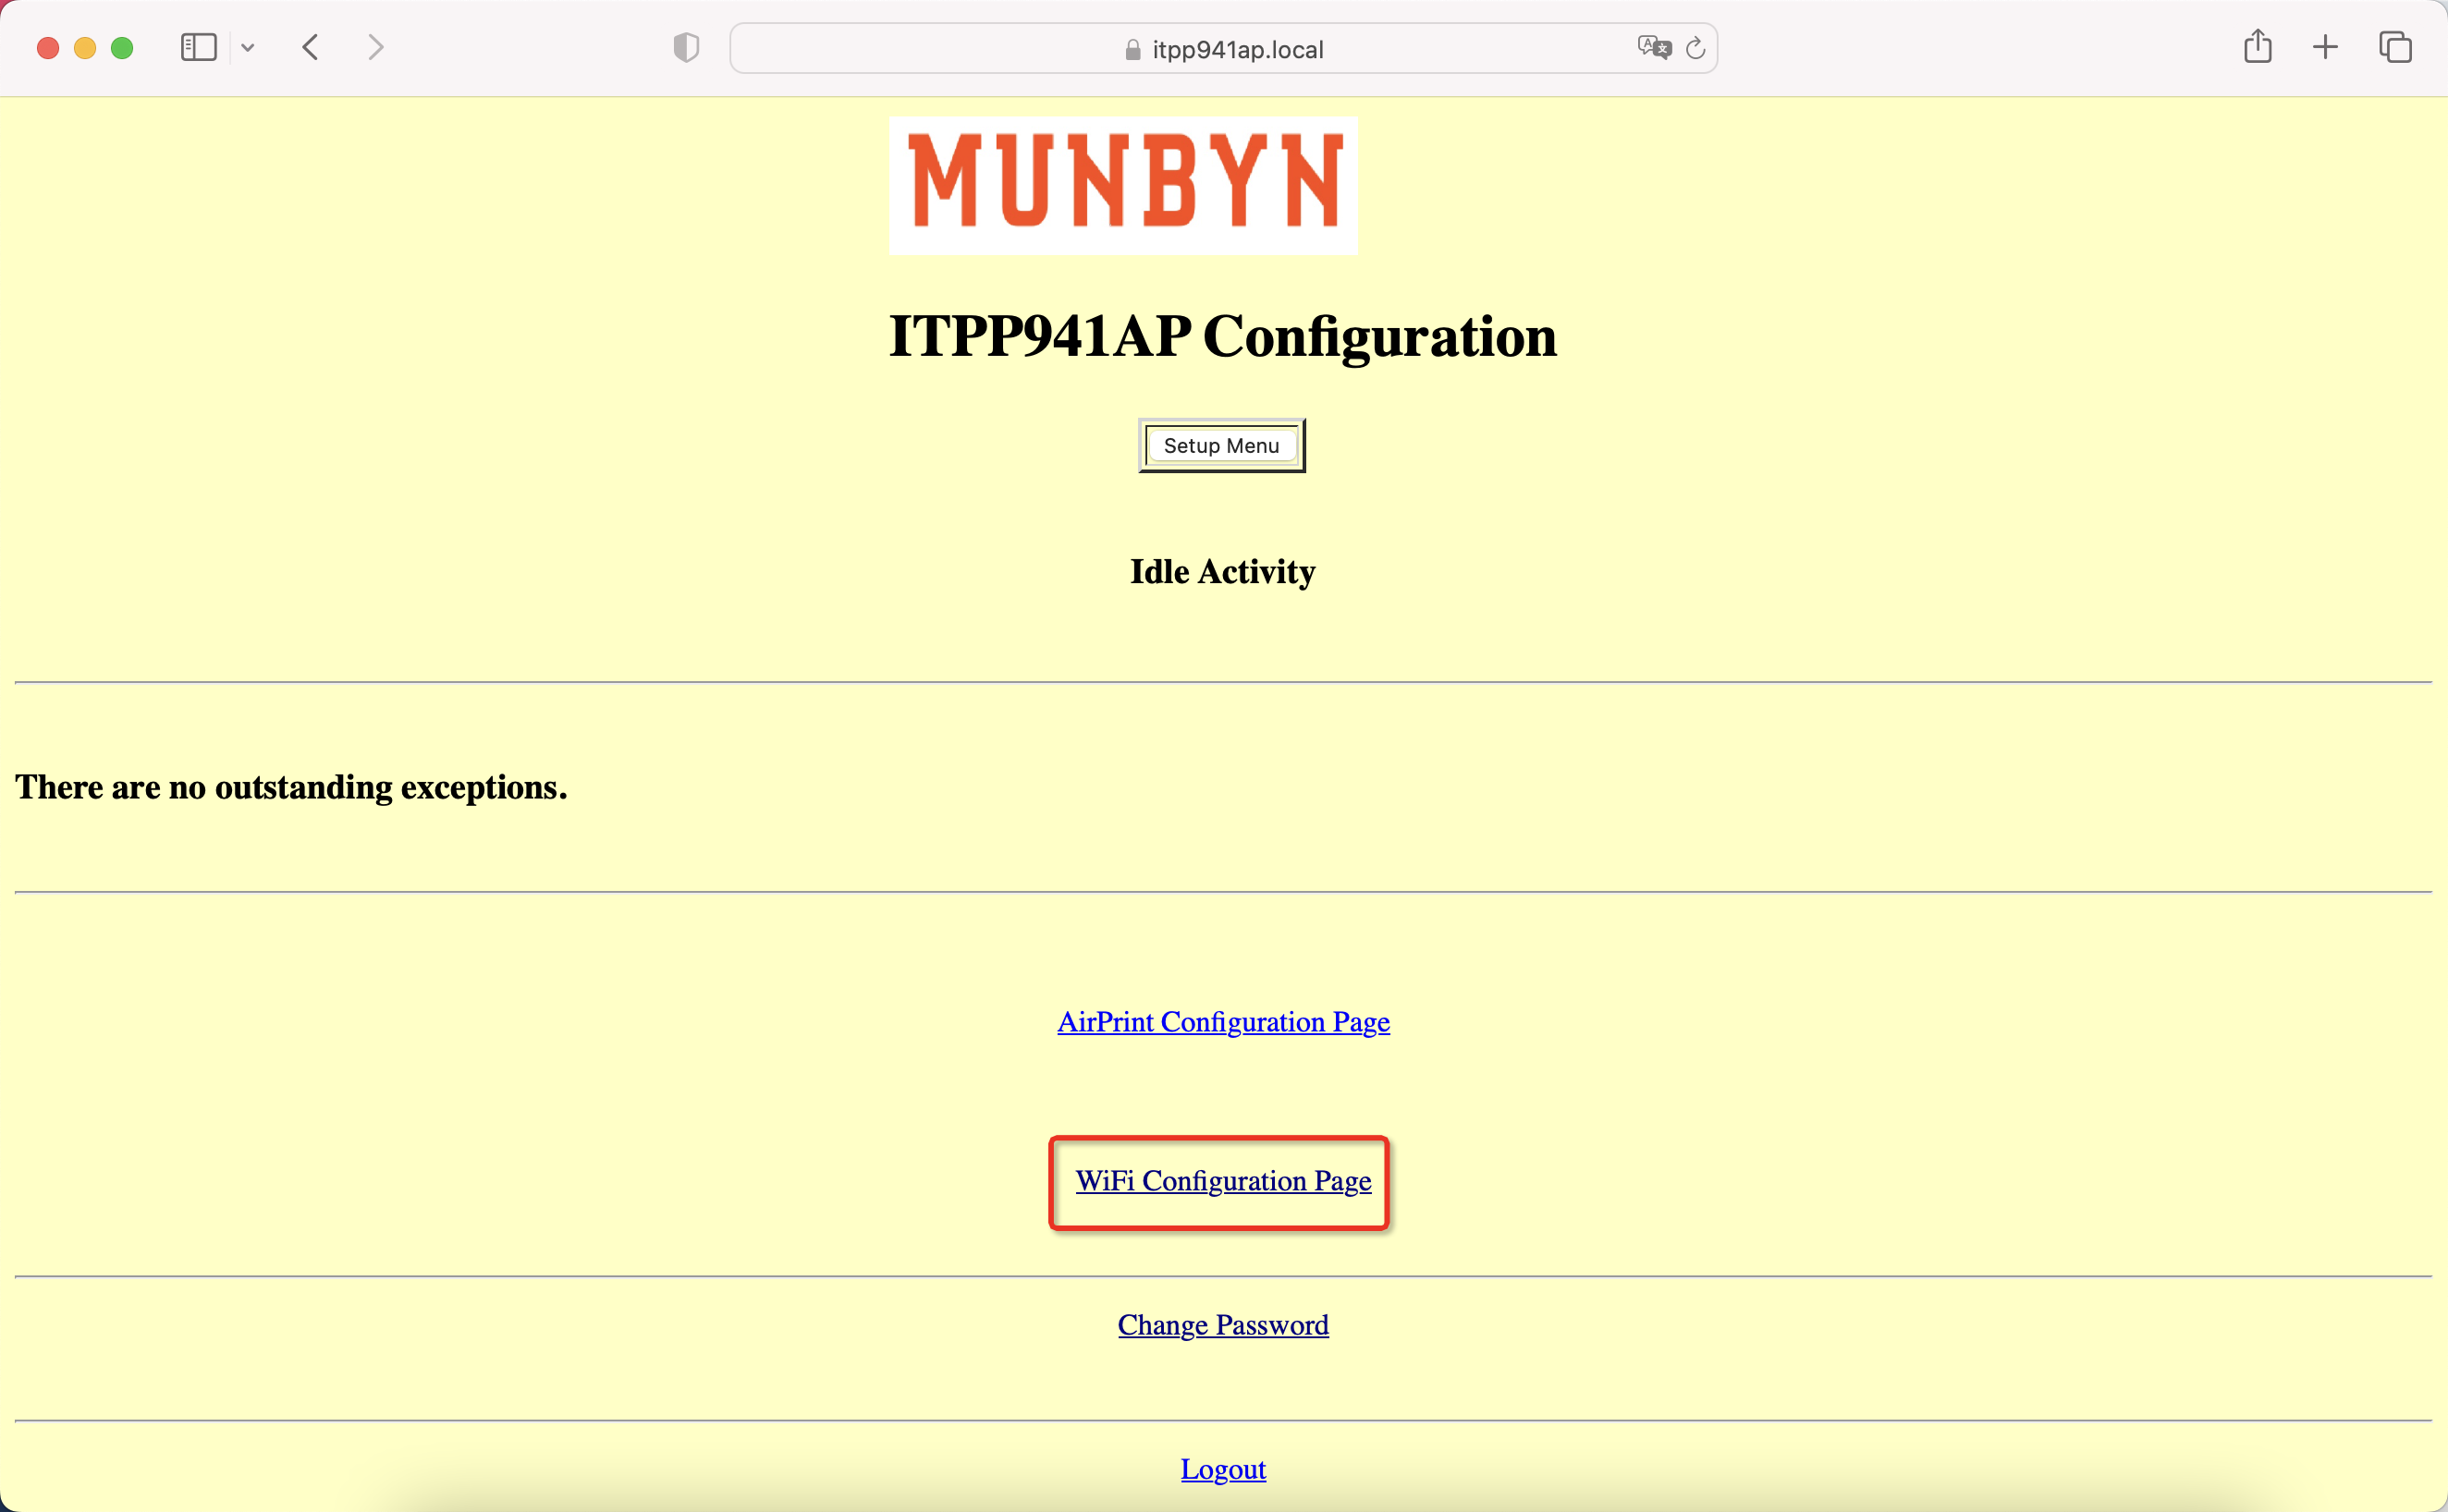Go forward with the forward arrow

(375, 47)
